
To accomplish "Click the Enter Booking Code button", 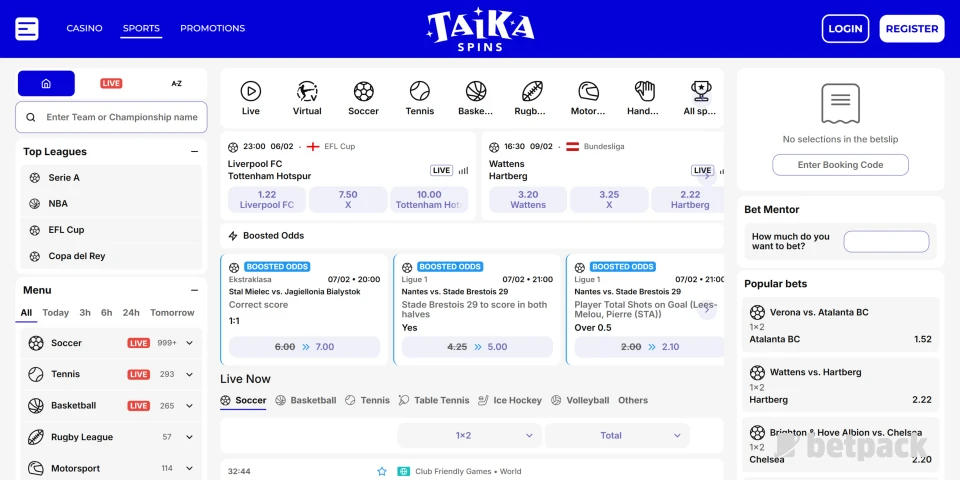I will tap(840, 165).
